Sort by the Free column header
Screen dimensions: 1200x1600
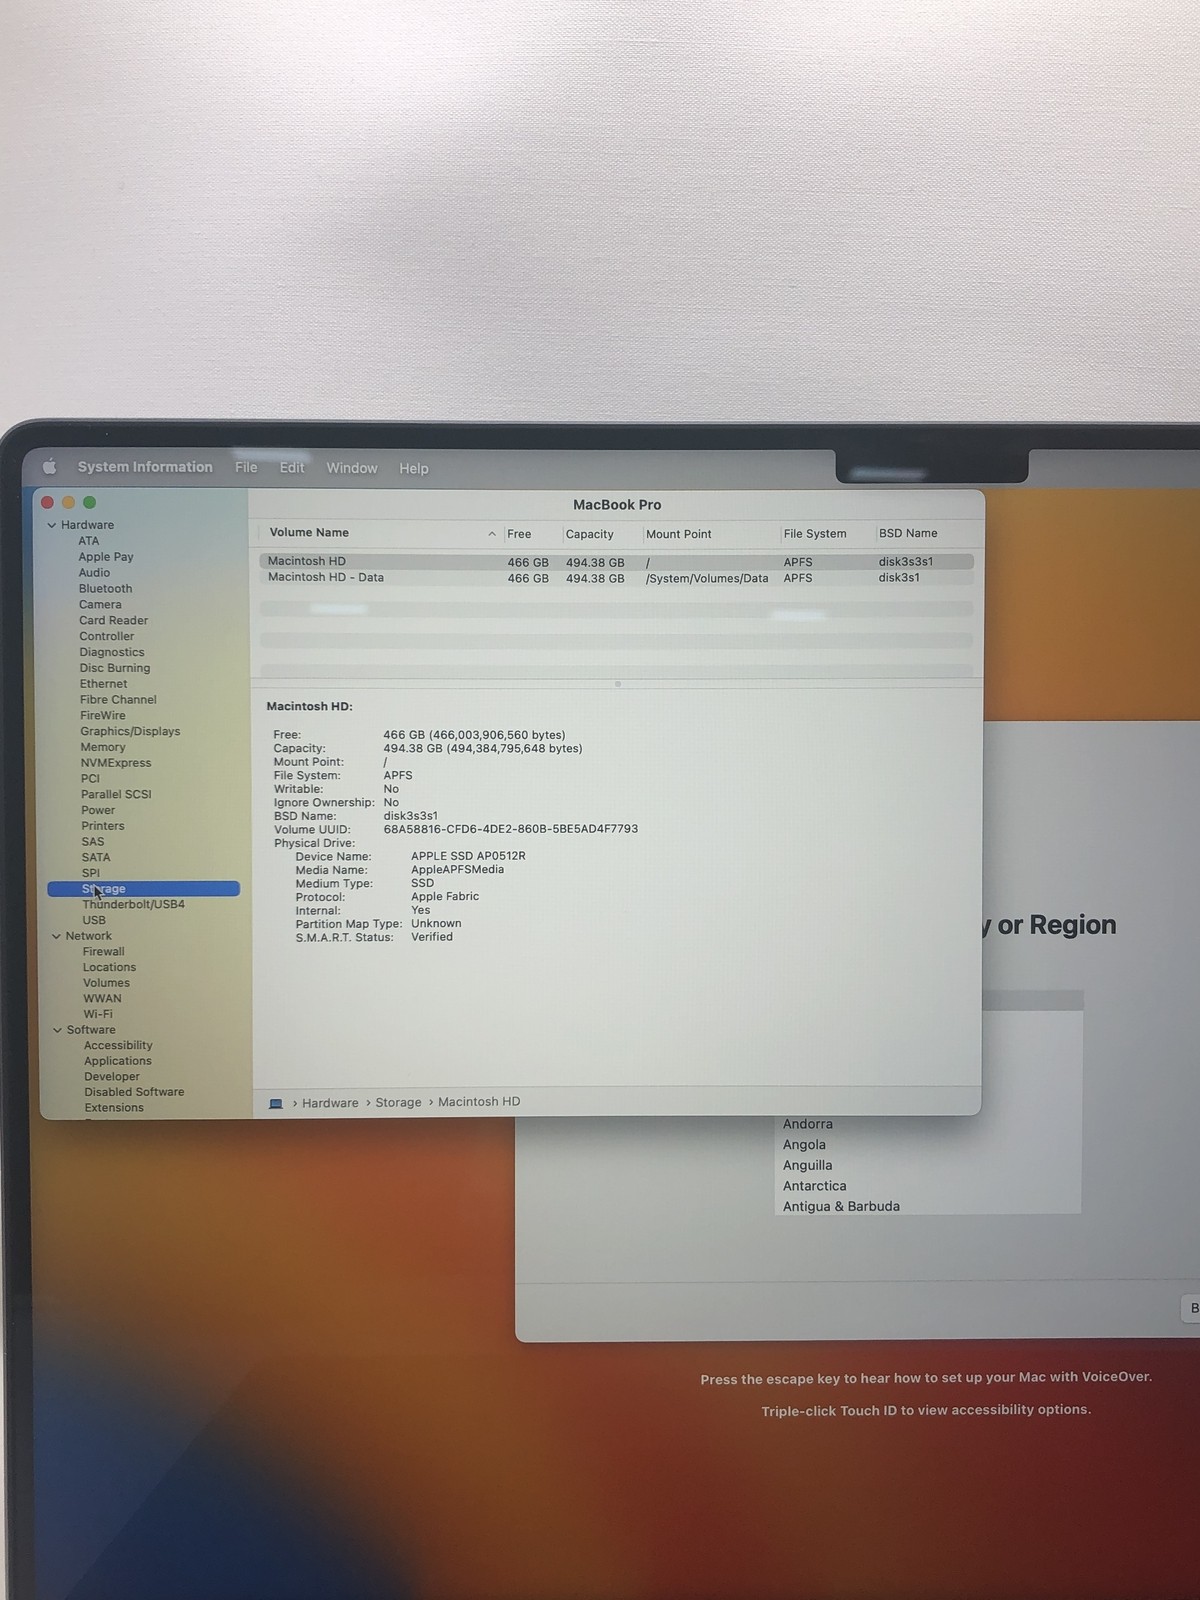(519, 534)
